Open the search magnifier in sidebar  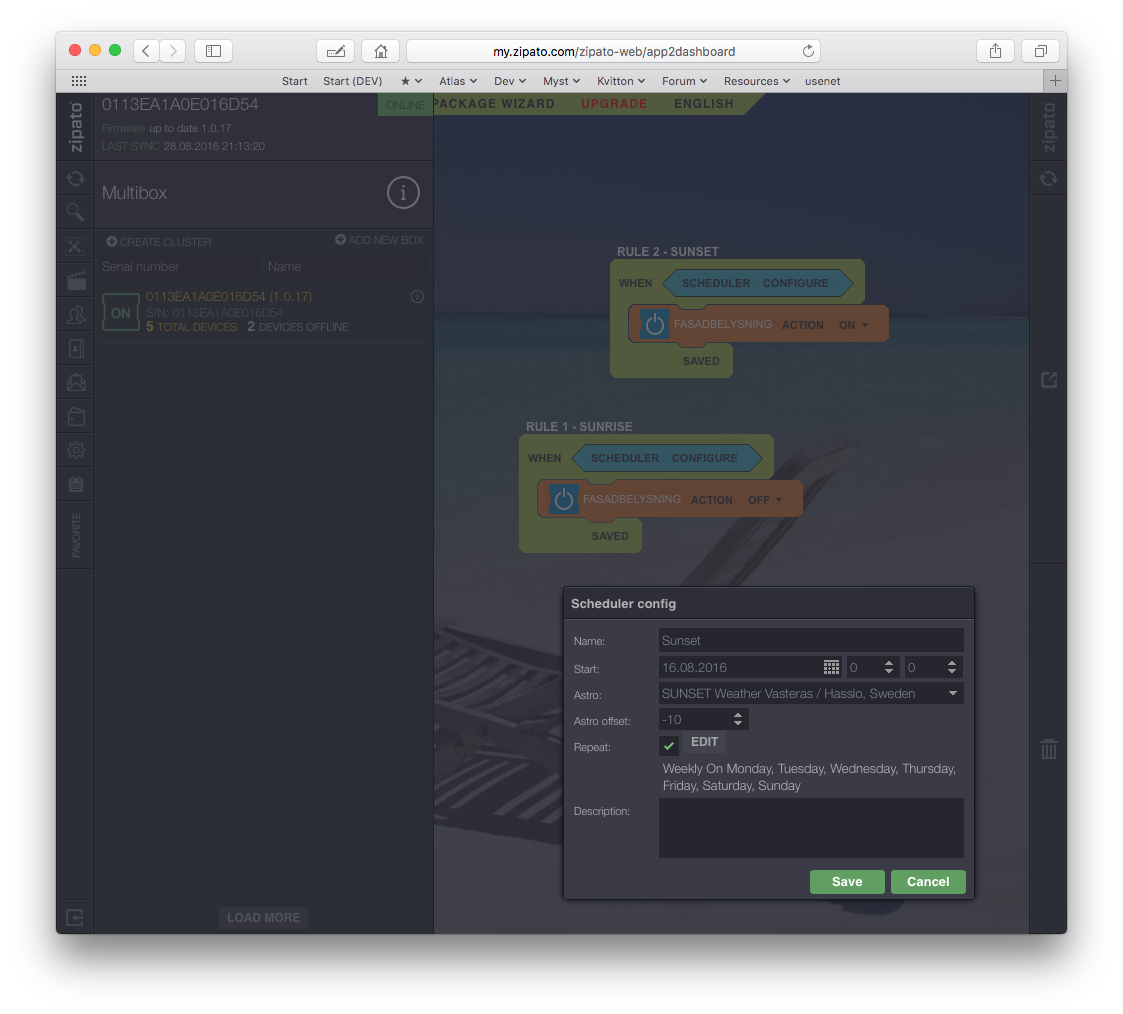pyautogui.click(x=75, y=212)
